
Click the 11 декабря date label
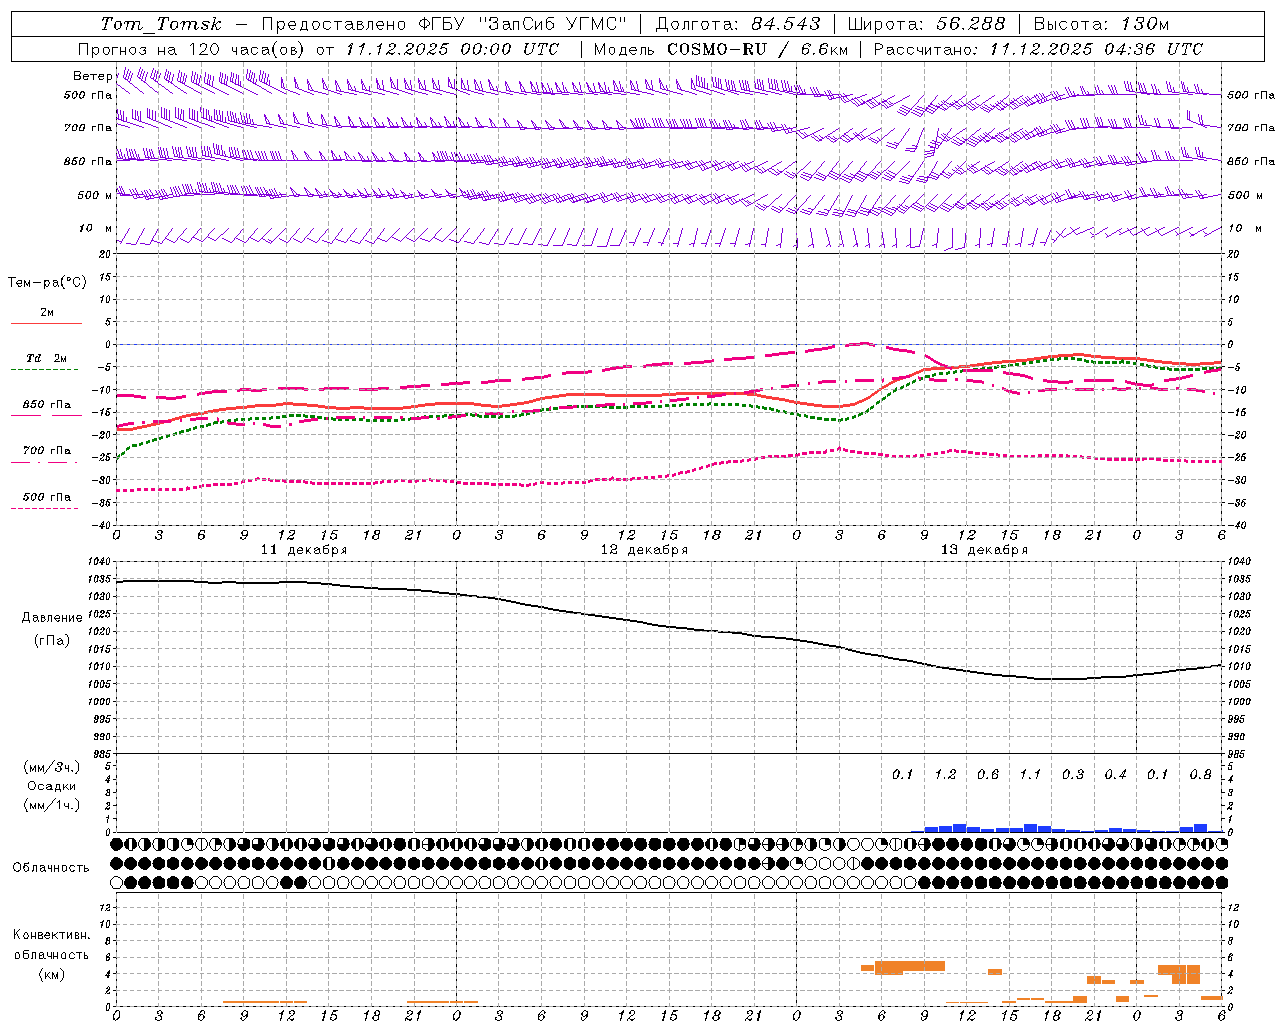pyautogui.click(x=304, y=550)
